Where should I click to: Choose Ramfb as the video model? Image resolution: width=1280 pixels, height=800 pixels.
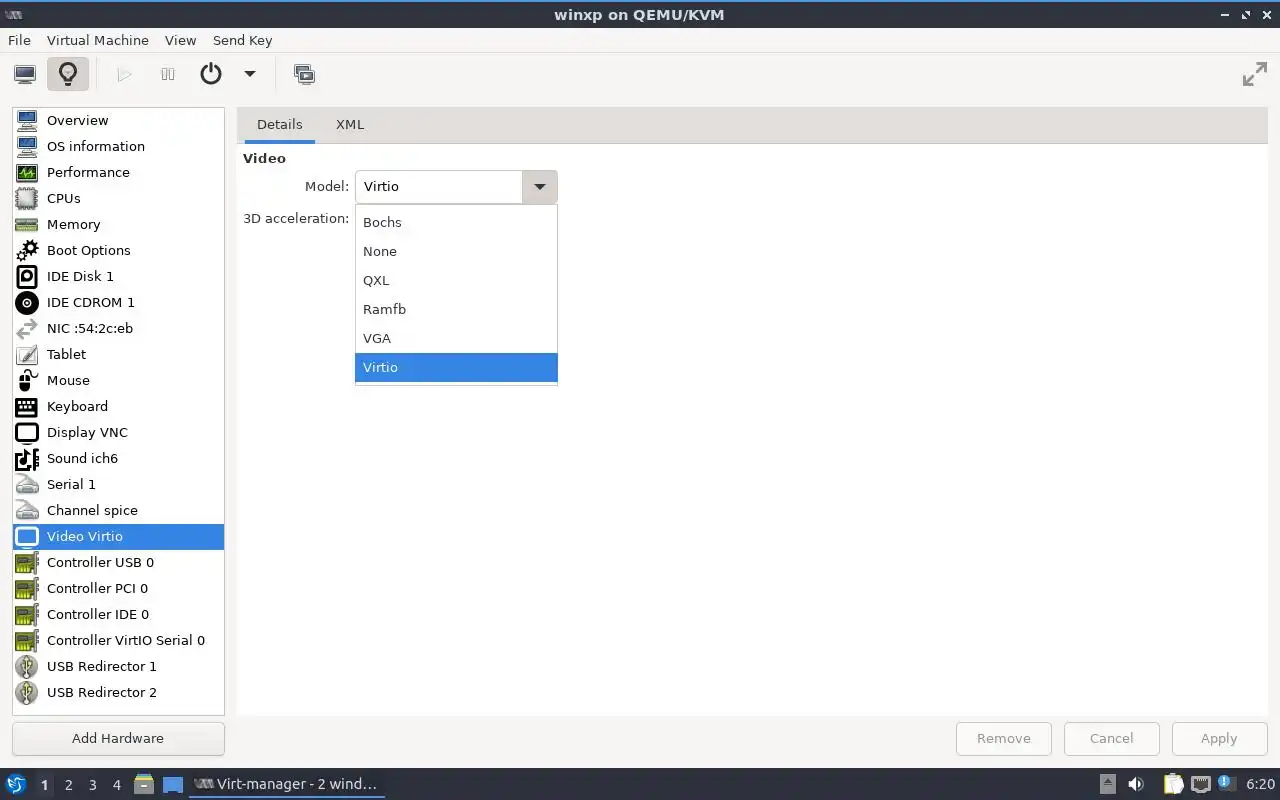coord(456,309)
